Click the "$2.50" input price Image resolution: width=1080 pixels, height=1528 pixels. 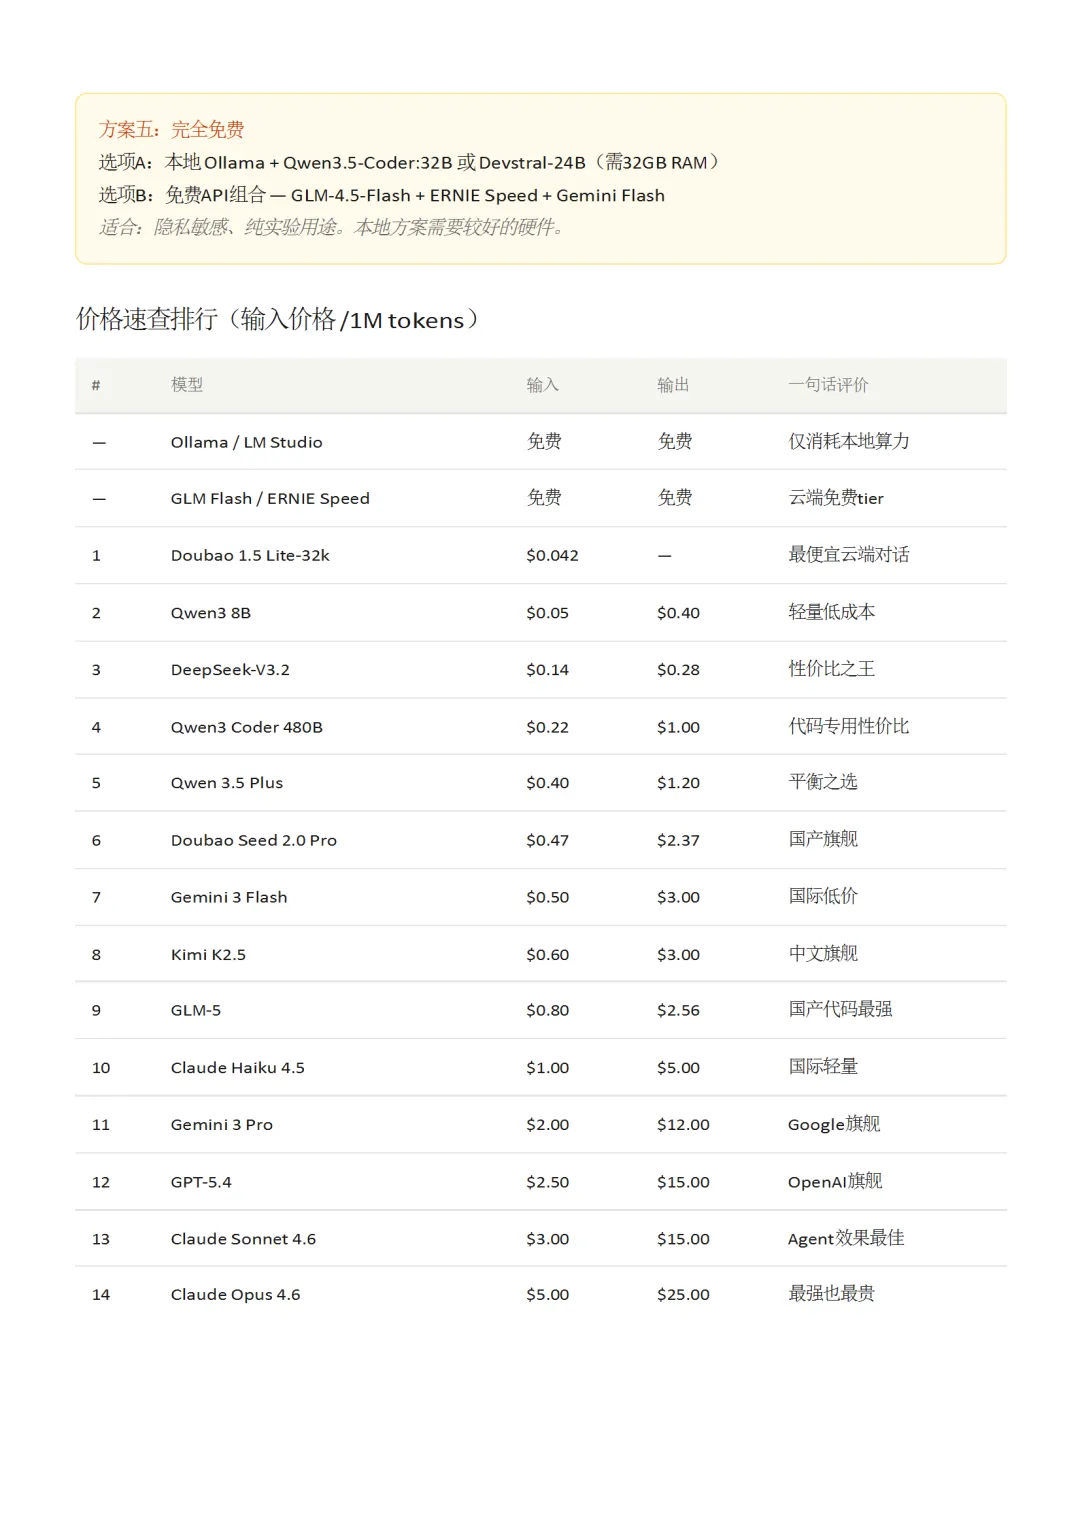coord(547,1182)
